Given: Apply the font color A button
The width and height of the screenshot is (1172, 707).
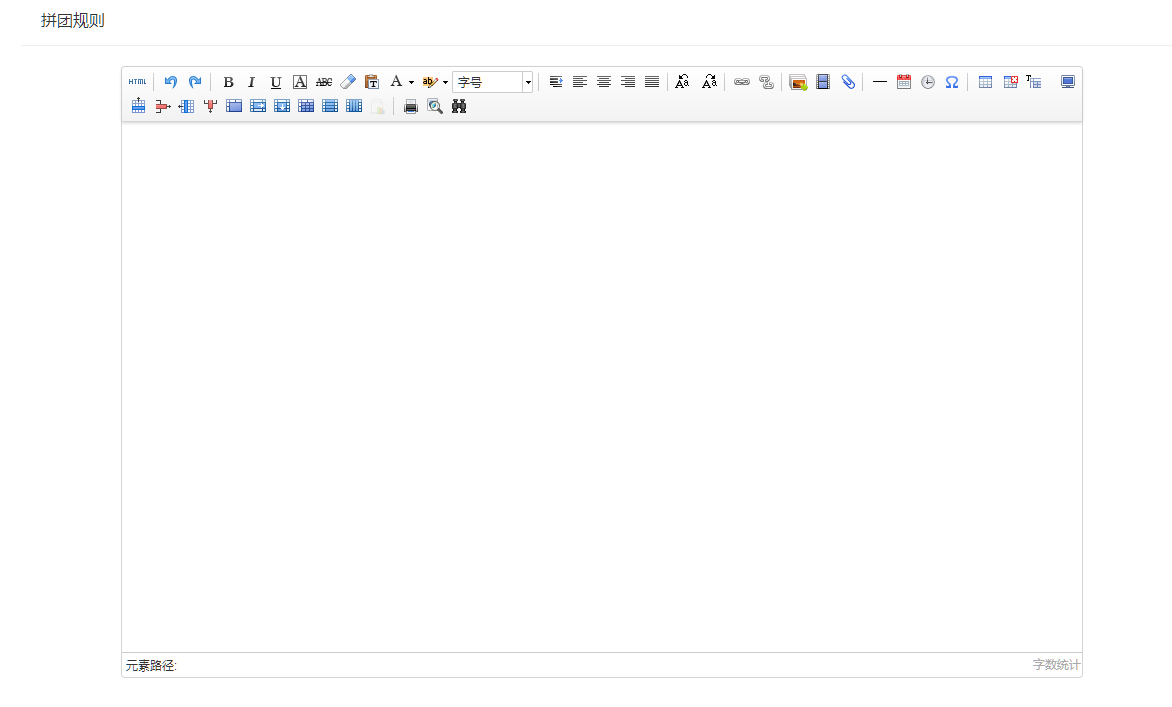Looking at the screenshot, I should click(x=396, y=82).
